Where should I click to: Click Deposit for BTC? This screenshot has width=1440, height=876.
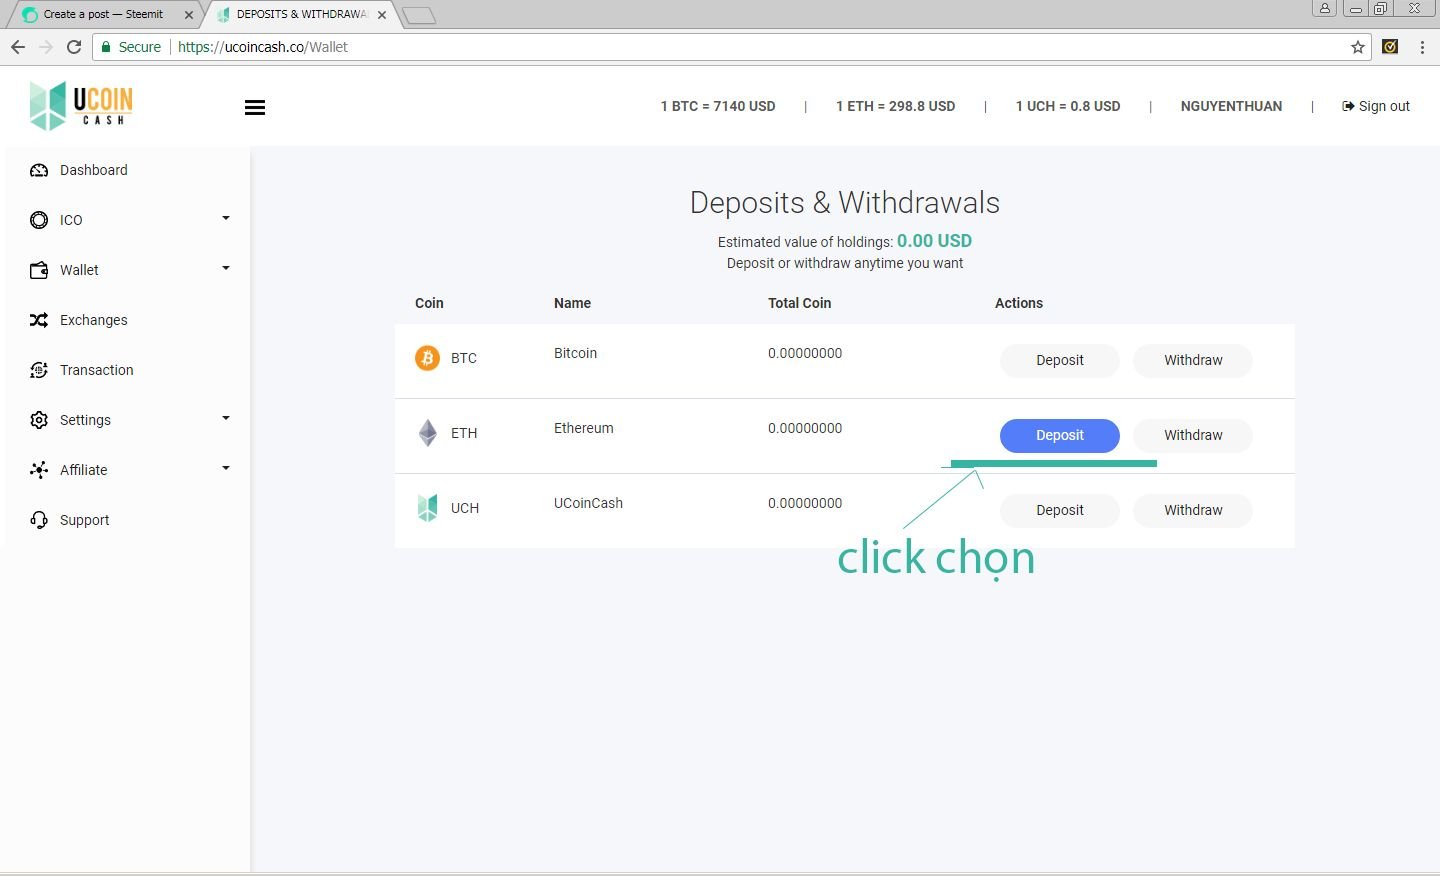click(1060, 360)
